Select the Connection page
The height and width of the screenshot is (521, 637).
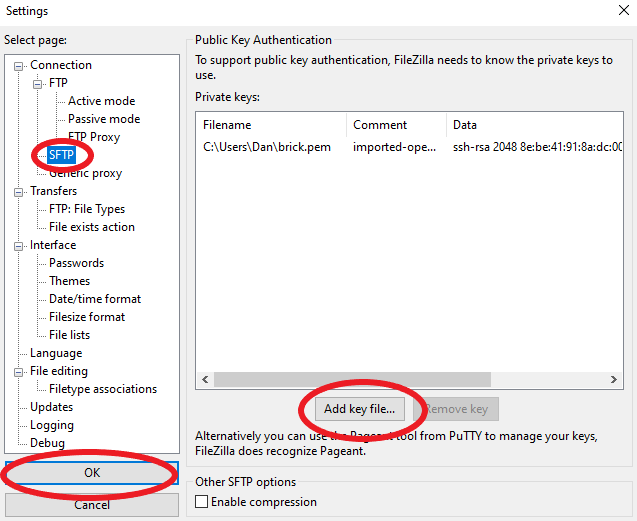click(61, 65)
